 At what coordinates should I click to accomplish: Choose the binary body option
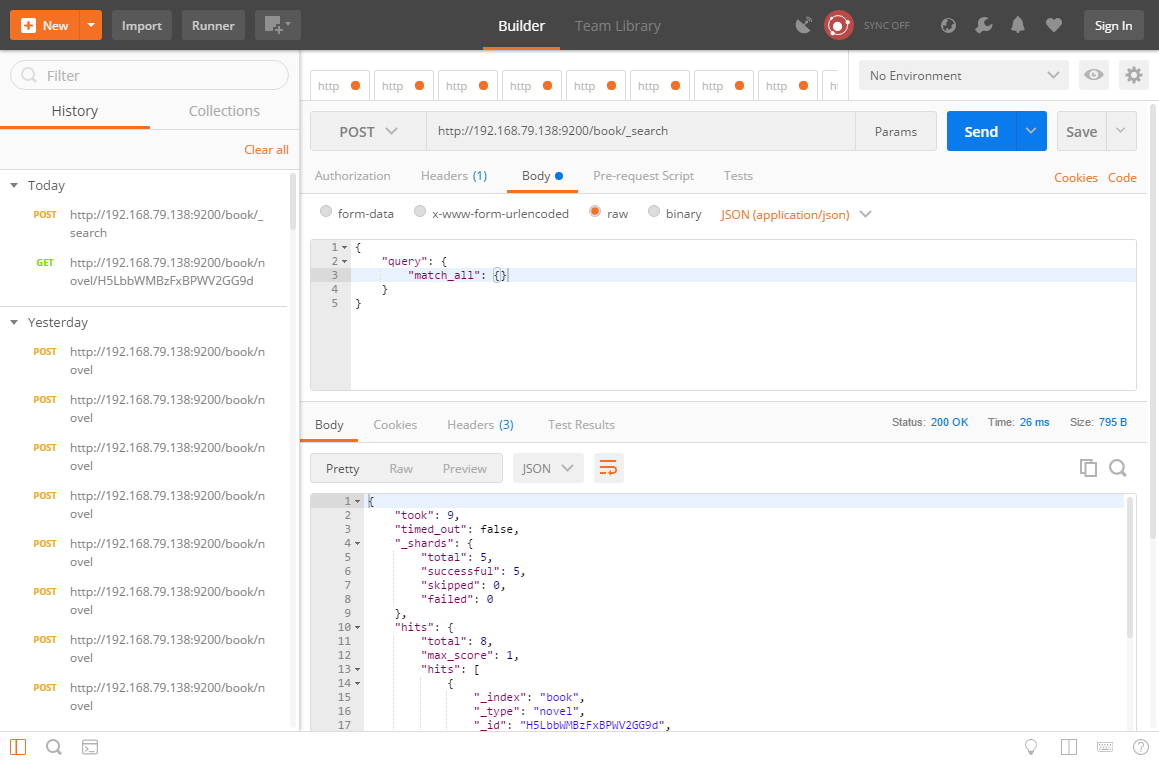coord(654,213)
